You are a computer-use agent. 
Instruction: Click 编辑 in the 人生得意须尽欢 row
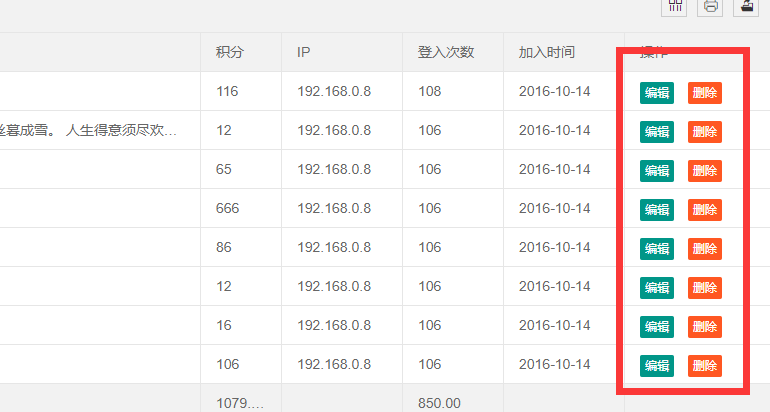(657, 132)
